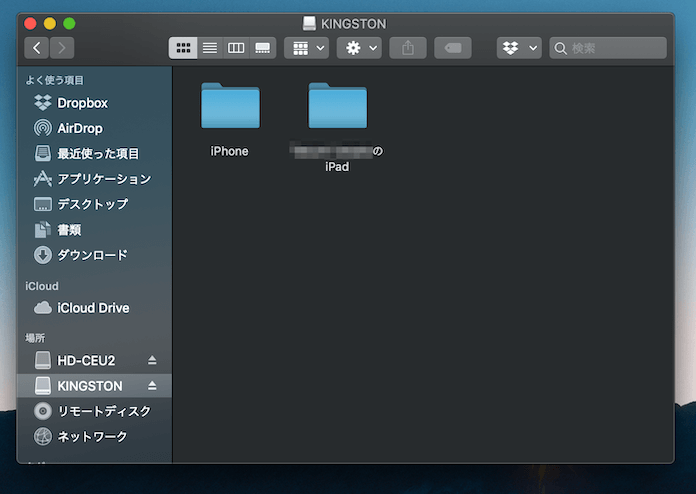Select the iPhone folder
The image size is (696, 494).
pos(230,106)
